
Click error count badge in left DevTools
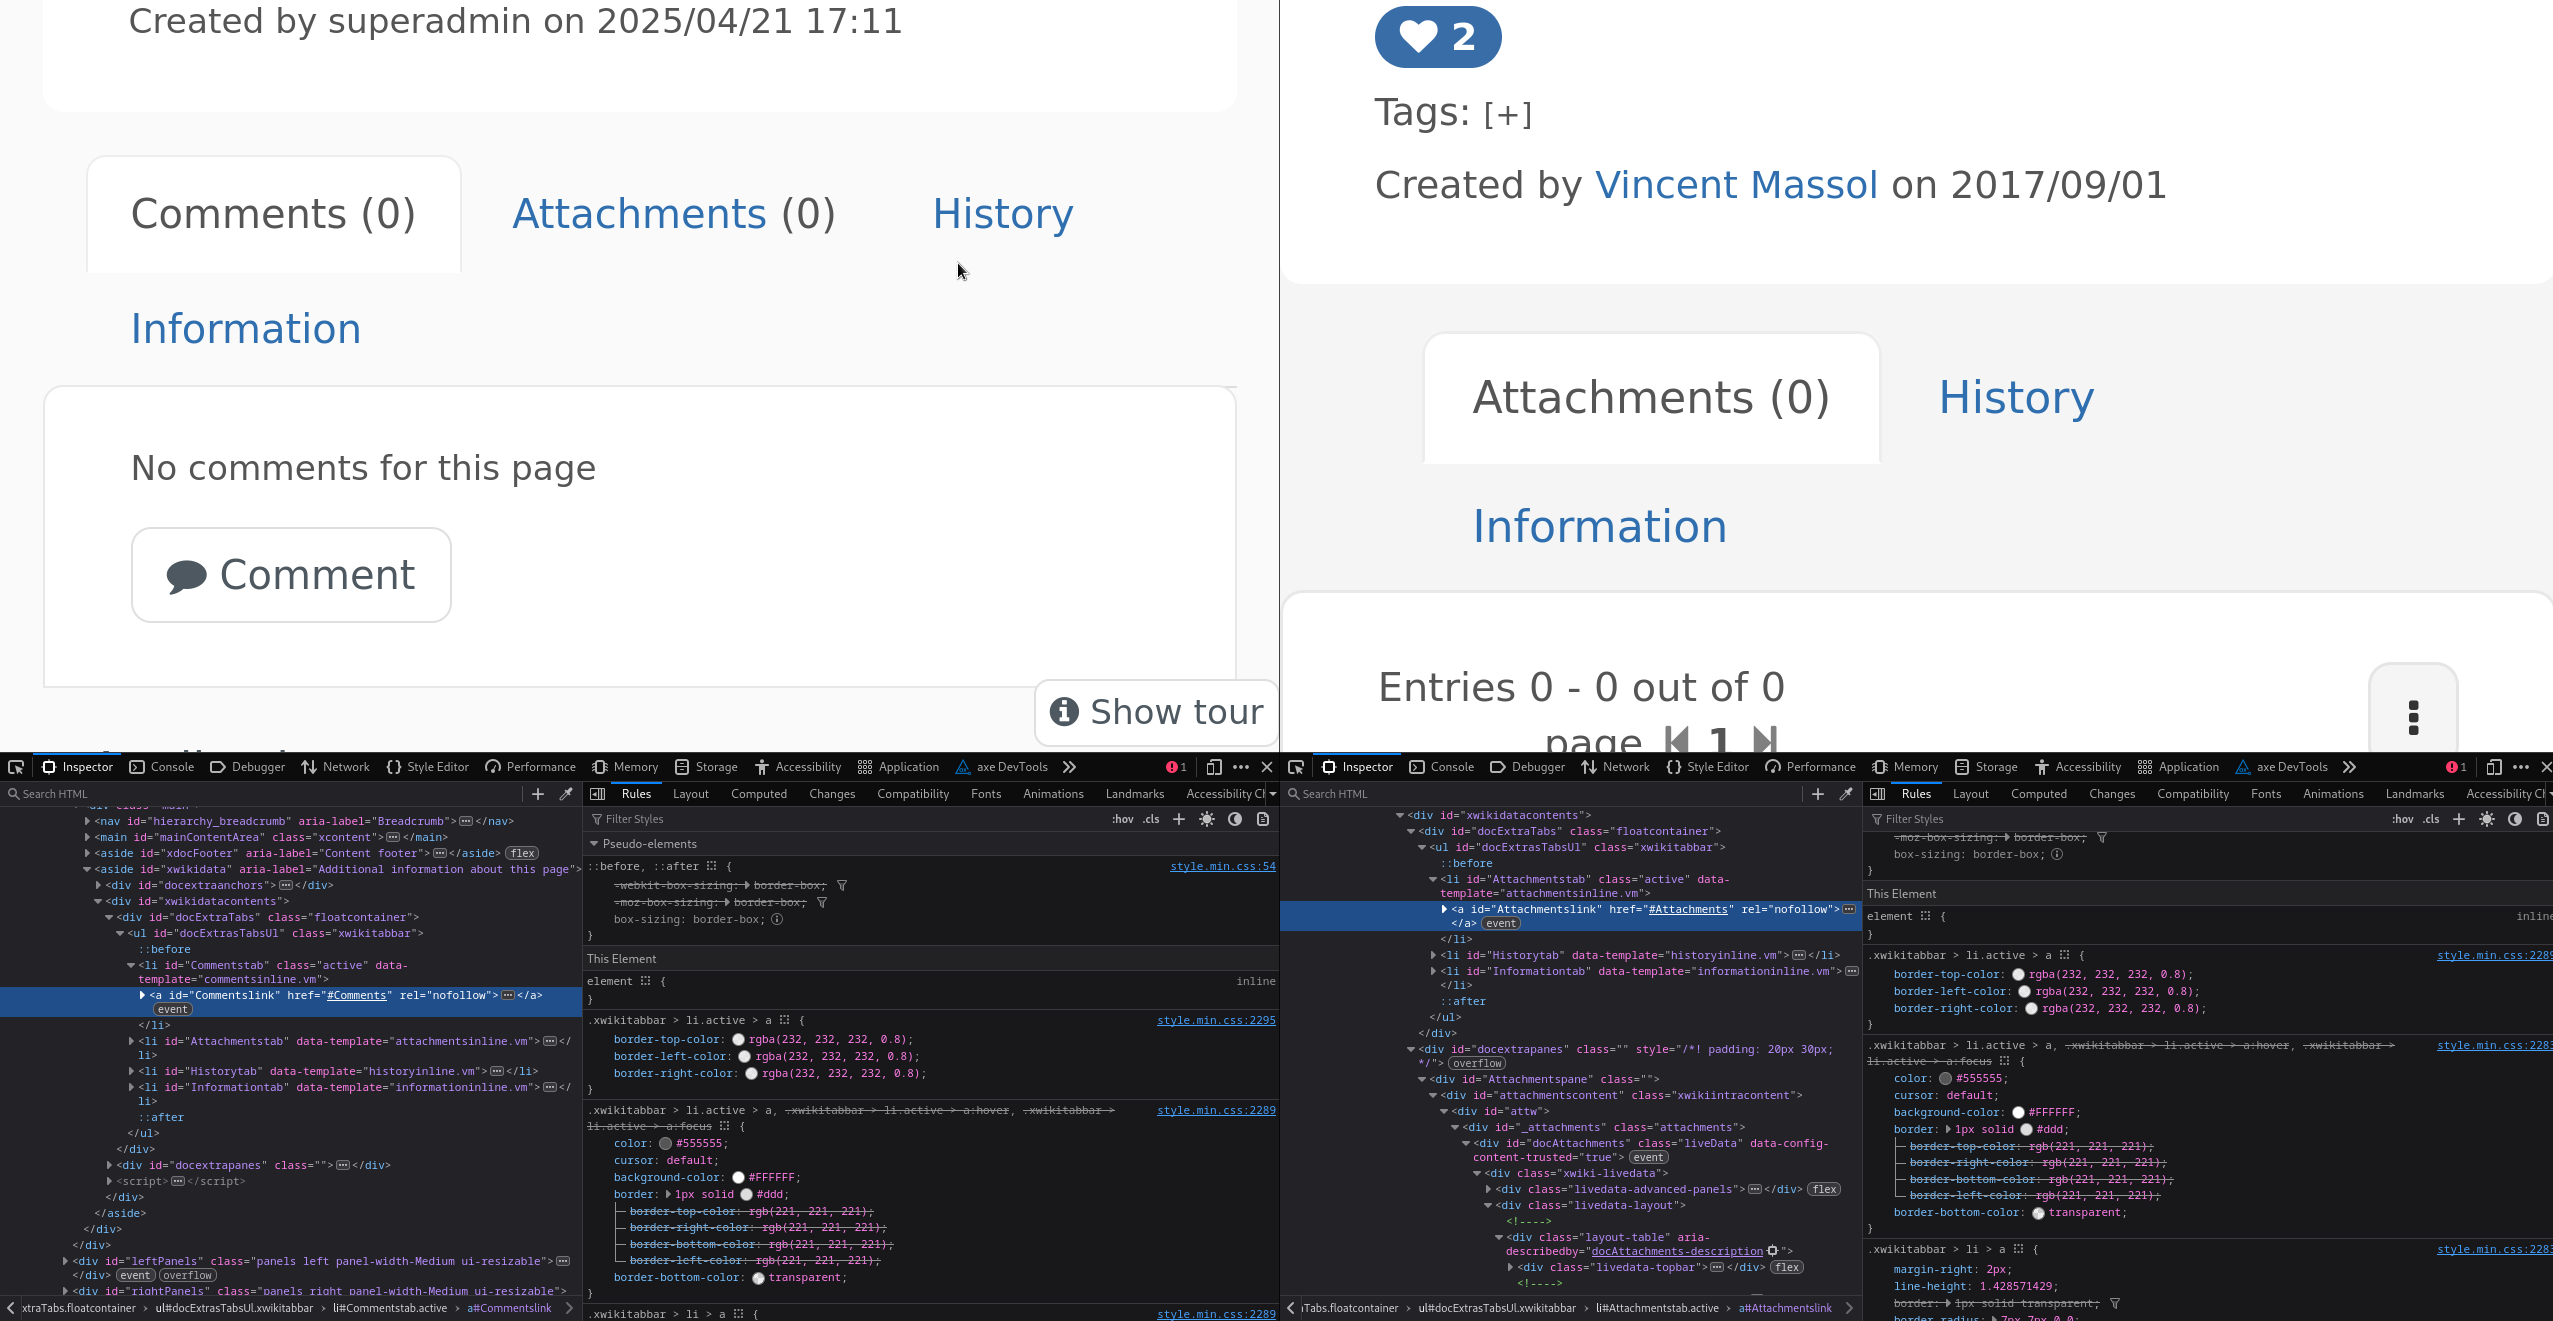click(1176, 767)
